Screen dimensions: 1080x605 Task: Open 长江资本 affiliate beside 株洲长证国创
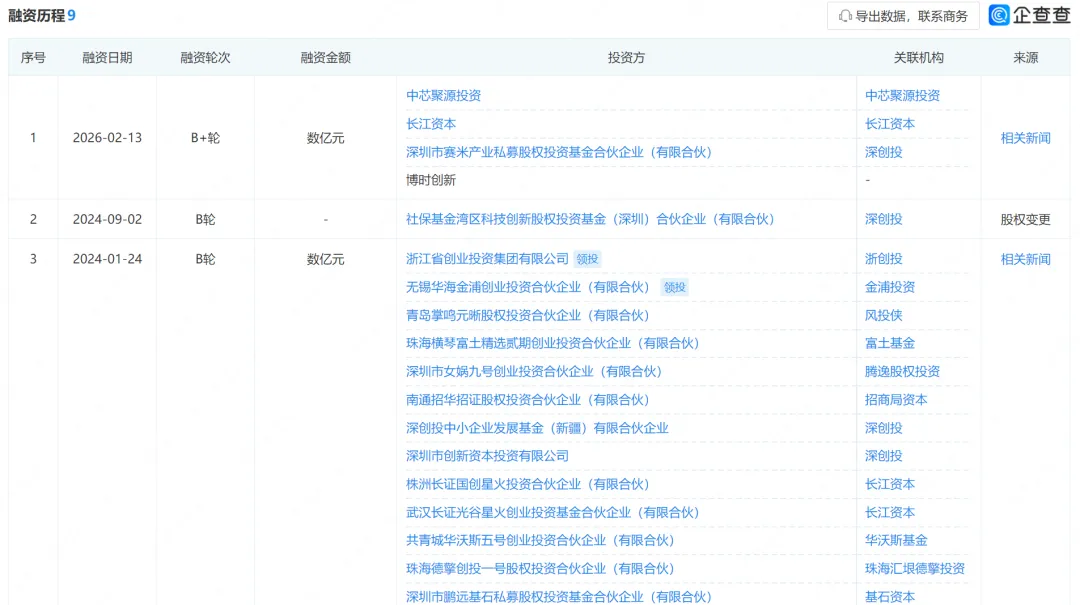[890, 484]
